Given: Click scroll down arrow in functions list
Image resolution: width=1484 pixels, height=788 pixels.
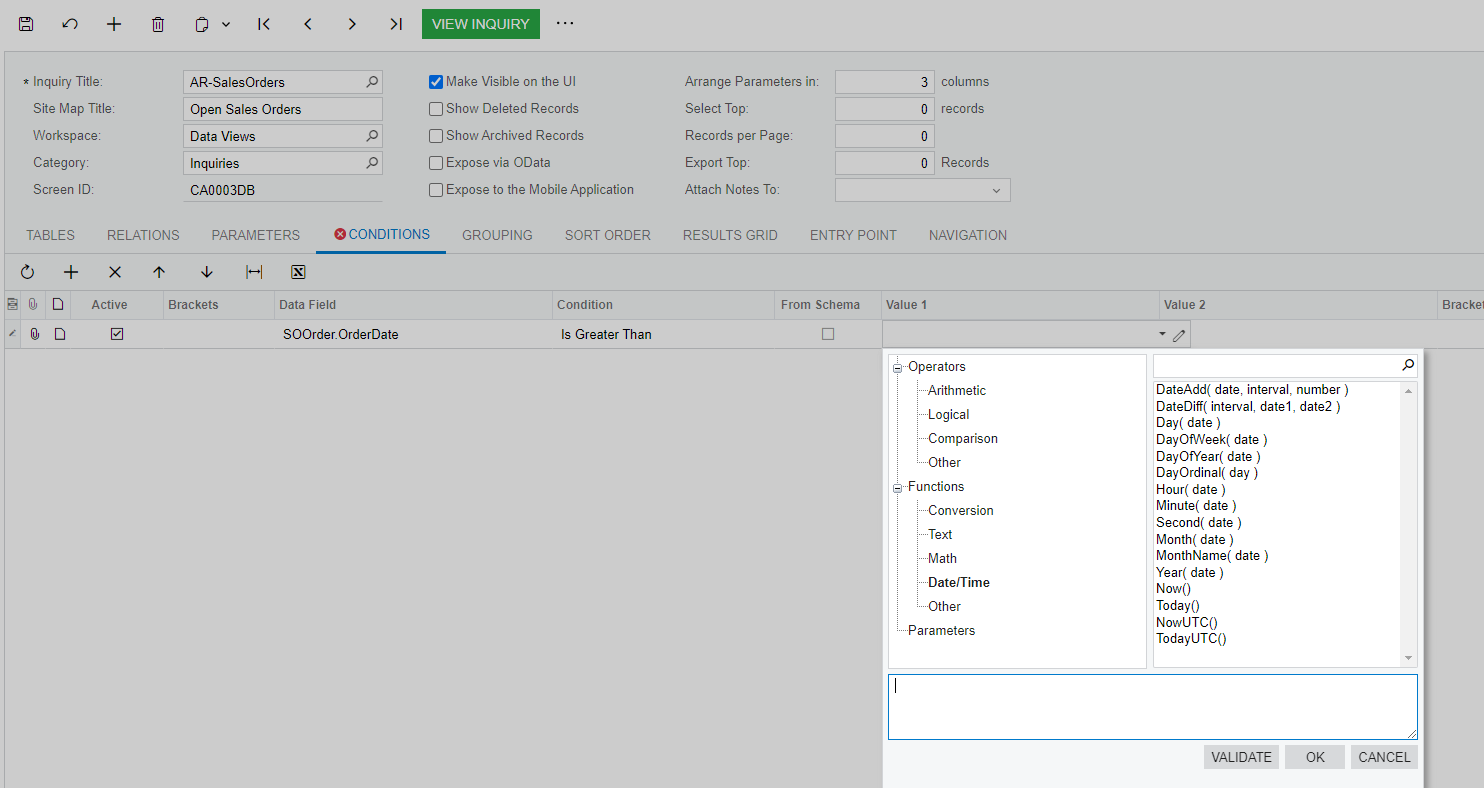Looking at the screenshot, I should (1410, 658).
